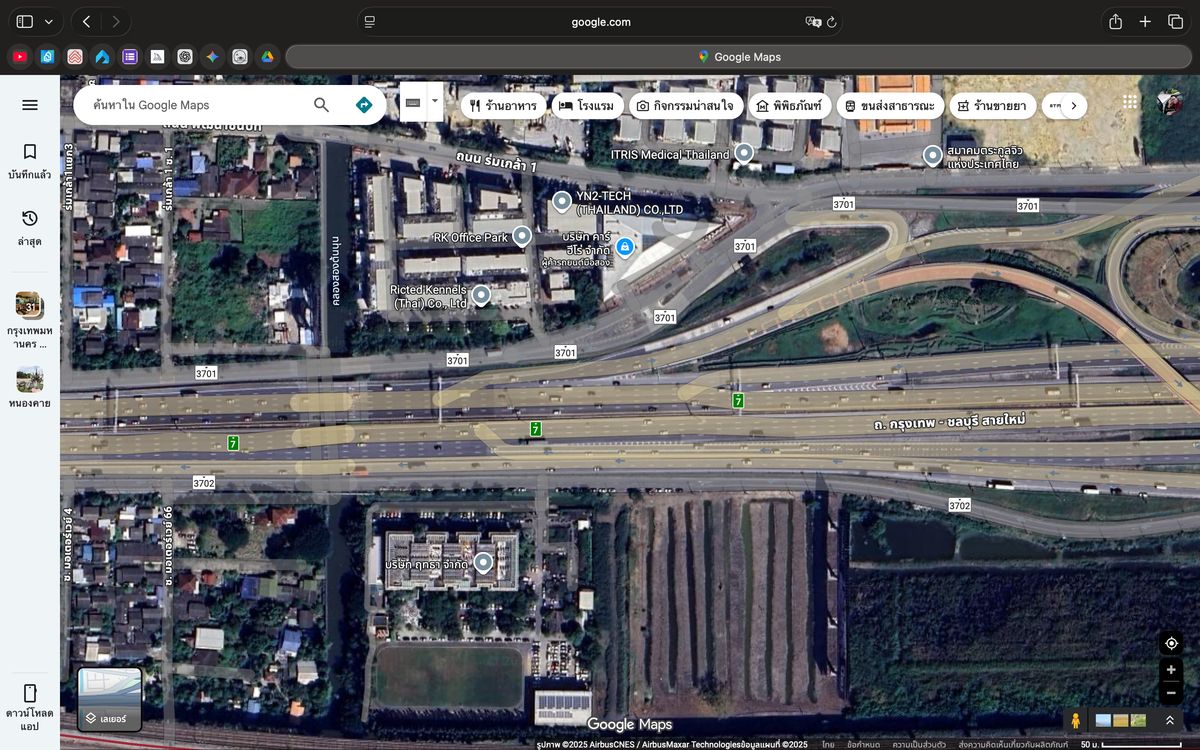Open the Google Maps hamburger menu
Image resolution: width=1200 pixels, height=750 pixels.
click(30, 105)
